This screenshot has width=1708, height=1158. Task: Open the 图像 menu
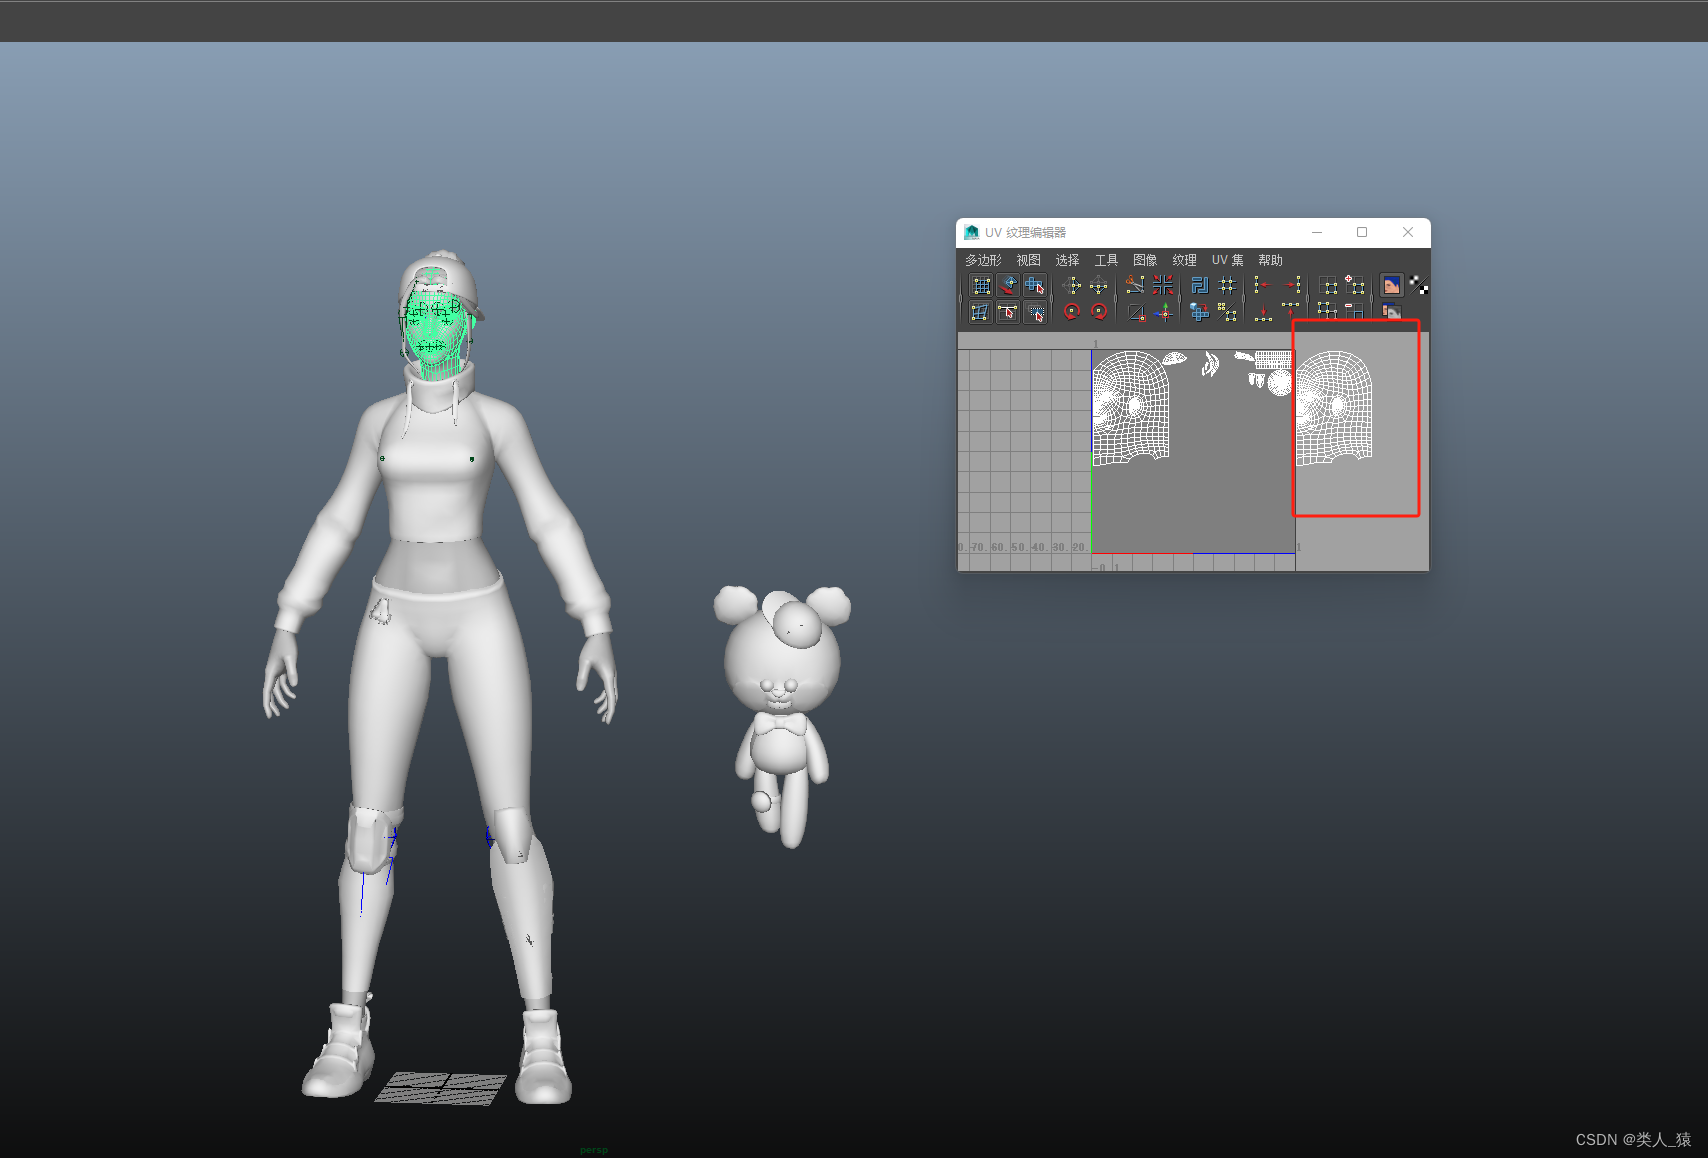(x=1146, y=260)
